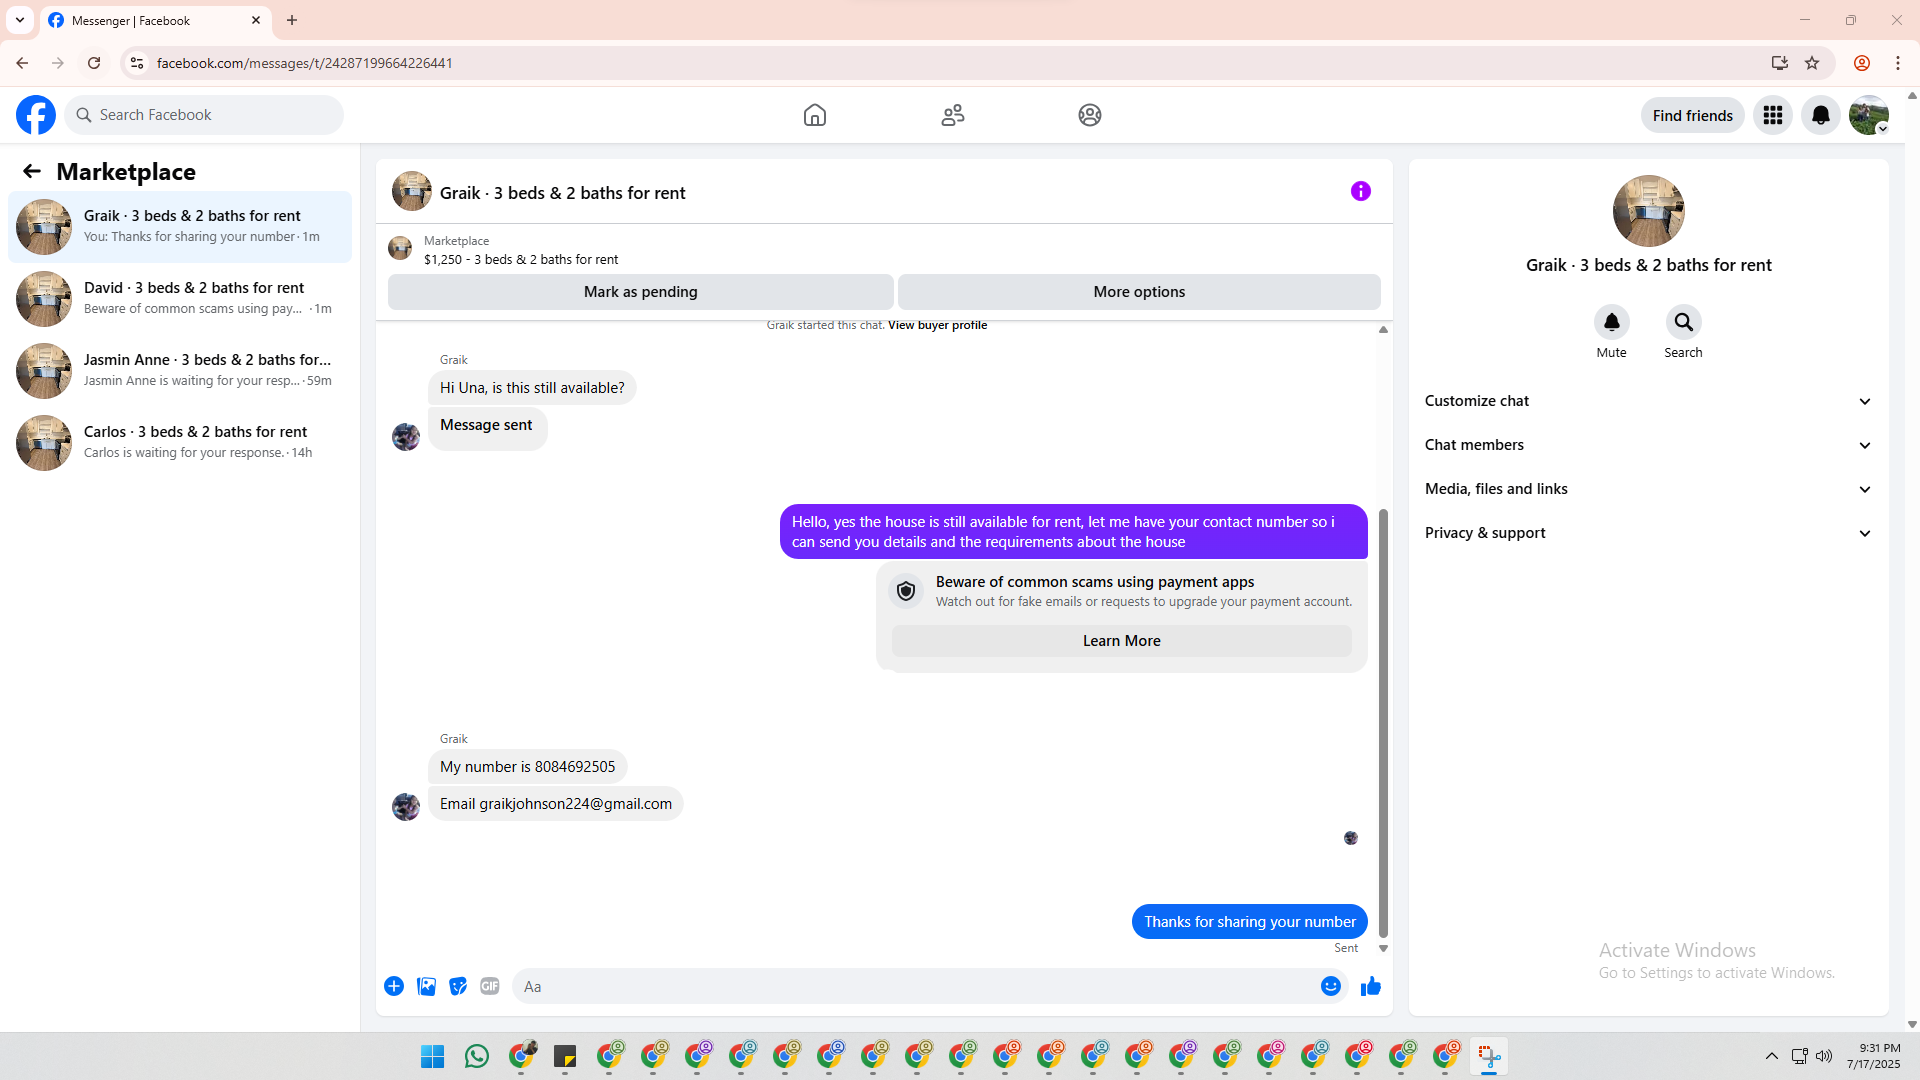This screenshot has width=1920, height=1080.
Task: Expand the Privacy & support section
Action: click(1649, 533)
